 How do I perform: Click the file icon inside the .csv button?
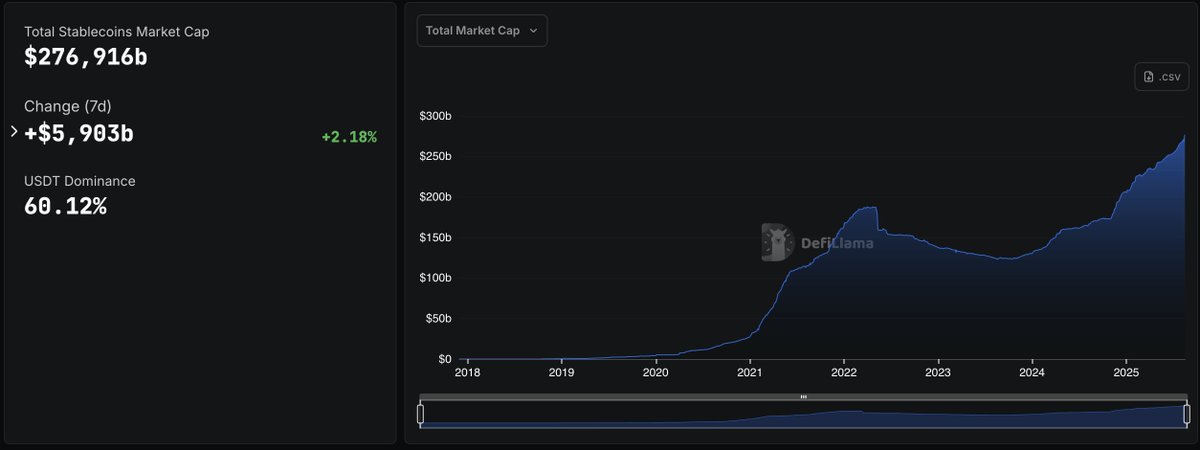(x=1149, y=77)
